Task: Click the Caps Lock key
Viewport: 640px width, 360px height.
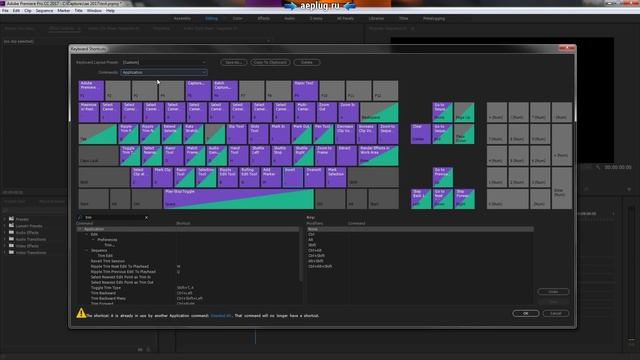Action: pos(98,156)
